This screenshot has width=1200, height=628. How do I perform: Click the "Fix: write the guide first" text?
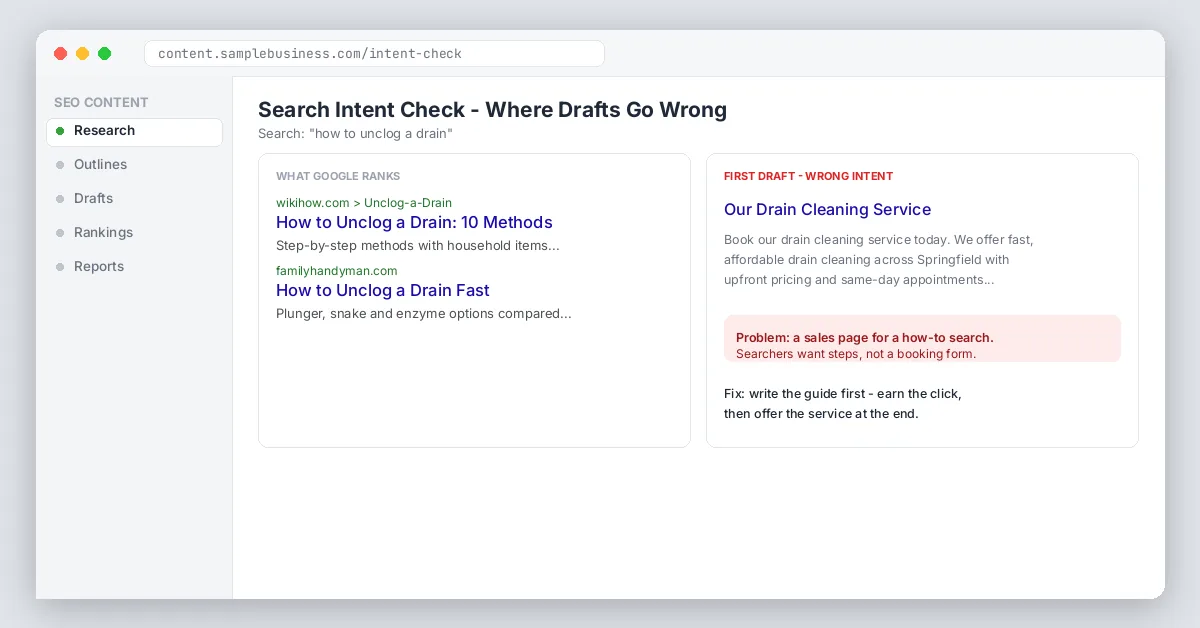[843, 404]
